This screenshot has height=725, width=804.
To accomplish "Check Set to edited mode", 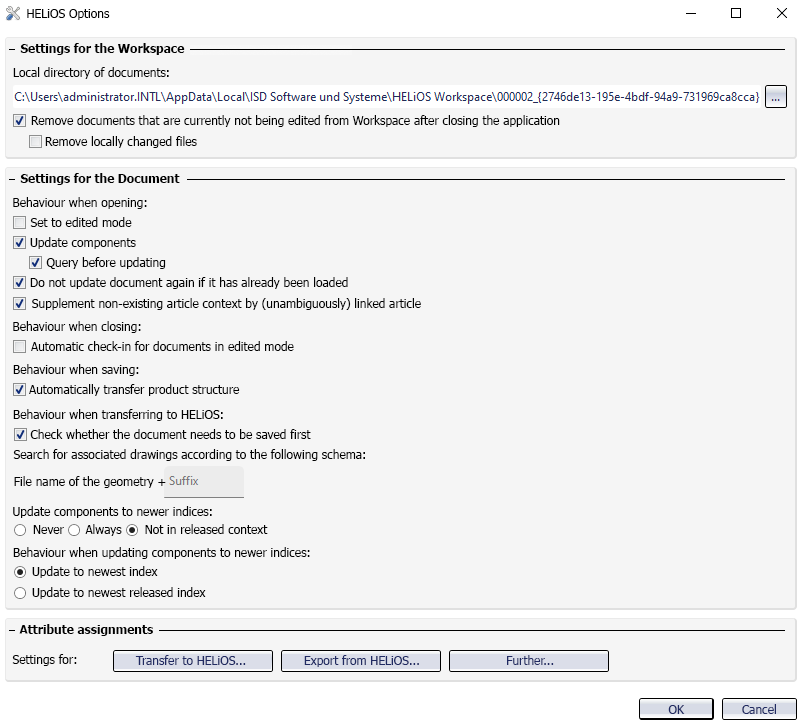I will [x=20, y=223].
